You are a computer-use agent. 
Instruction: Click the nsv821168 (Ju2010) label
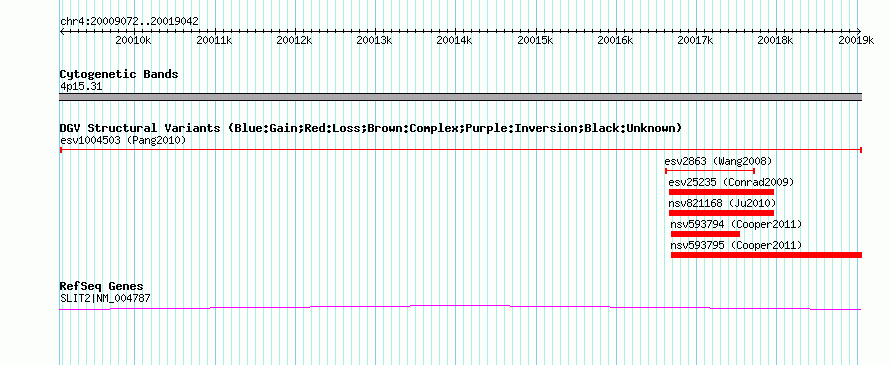[x=722, y=203]
